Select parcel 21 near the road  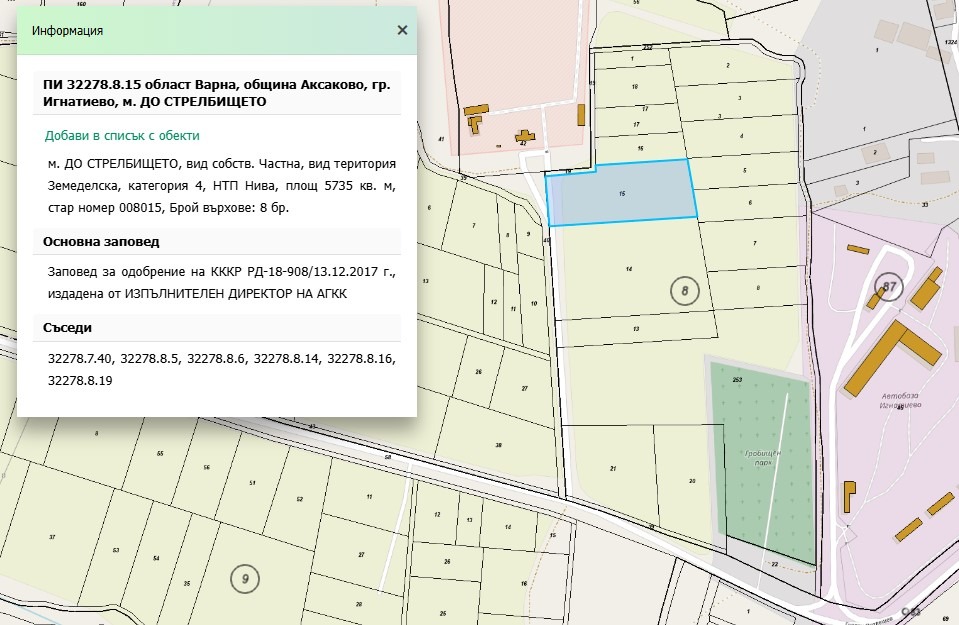[x=612, y=468]
